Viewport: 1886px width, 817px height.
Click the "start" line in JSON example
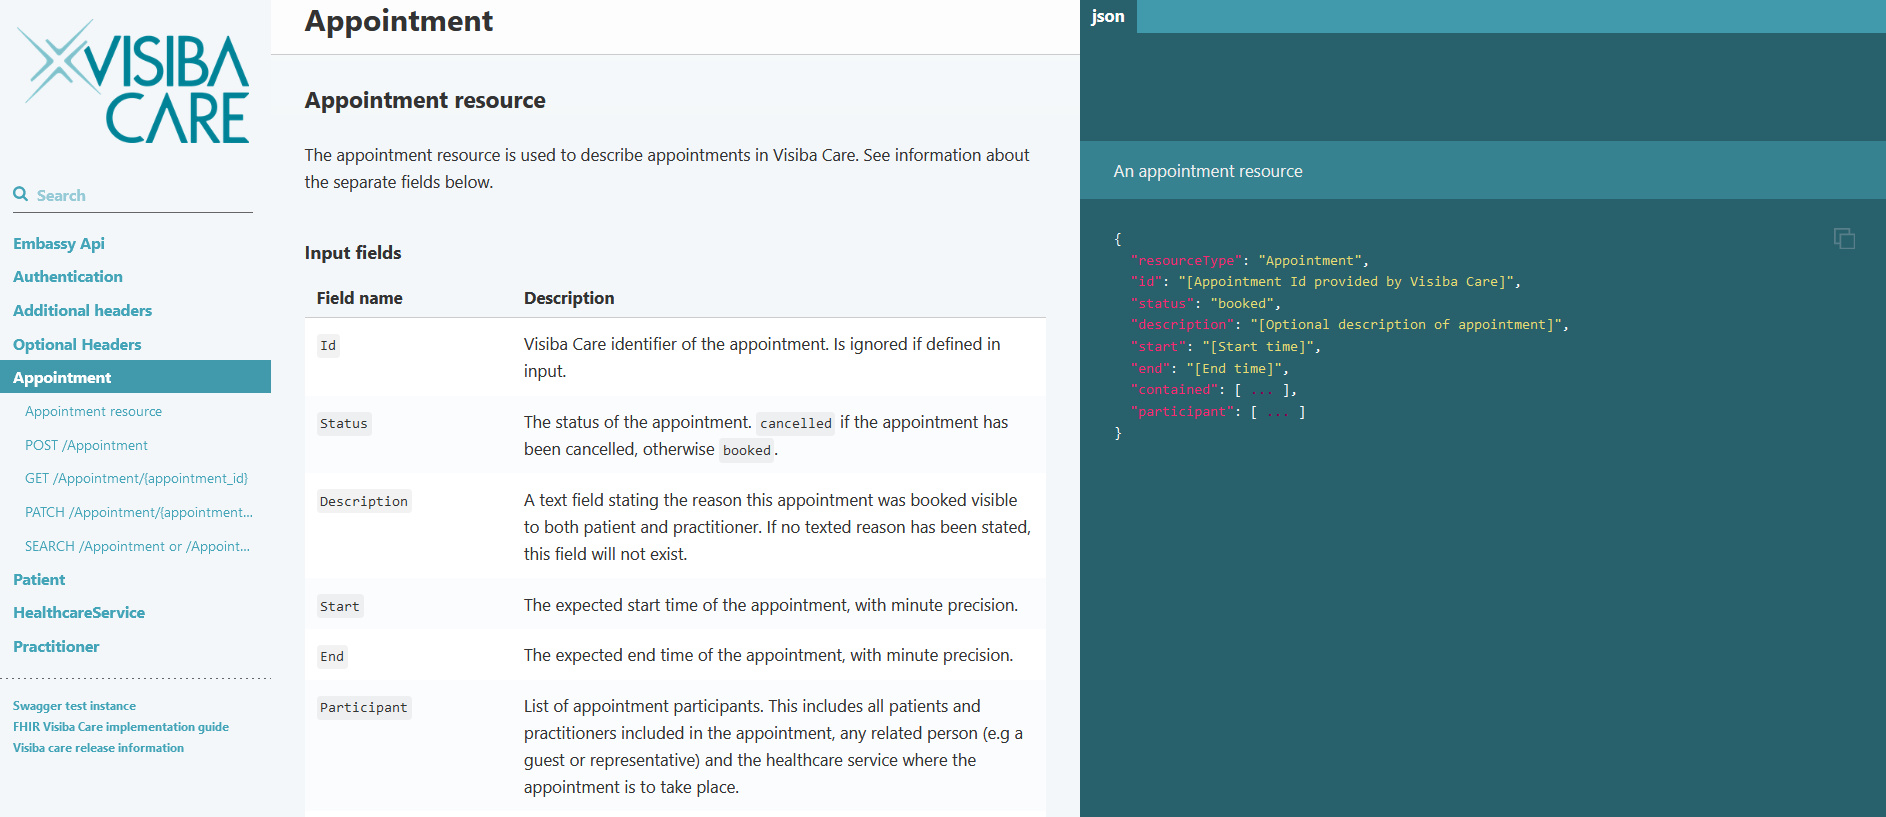[1226, 347]
